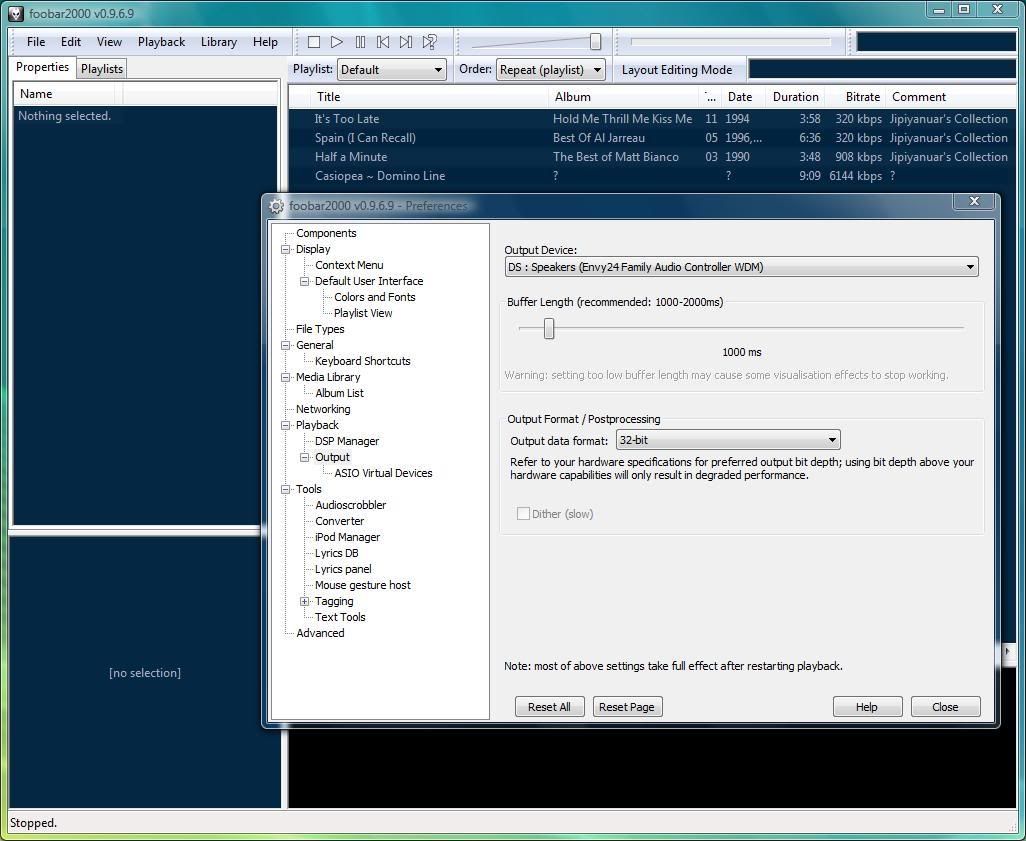This screenshot has height=841, width=1026.
Task: Open the Output Device dropdown
Action: point(741,267)
